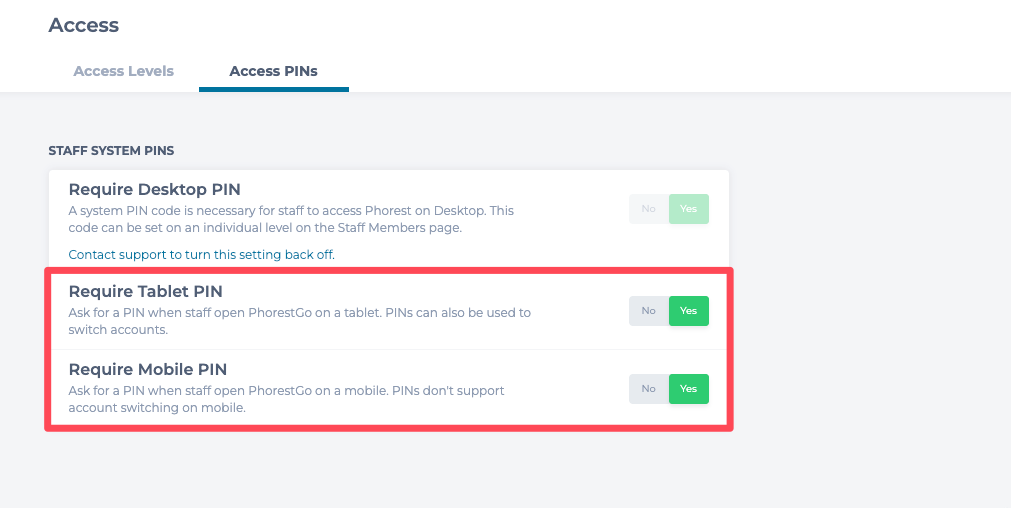Select the Access PINs tab
Screen dimensions: 1011x508
tap(274, 71)
